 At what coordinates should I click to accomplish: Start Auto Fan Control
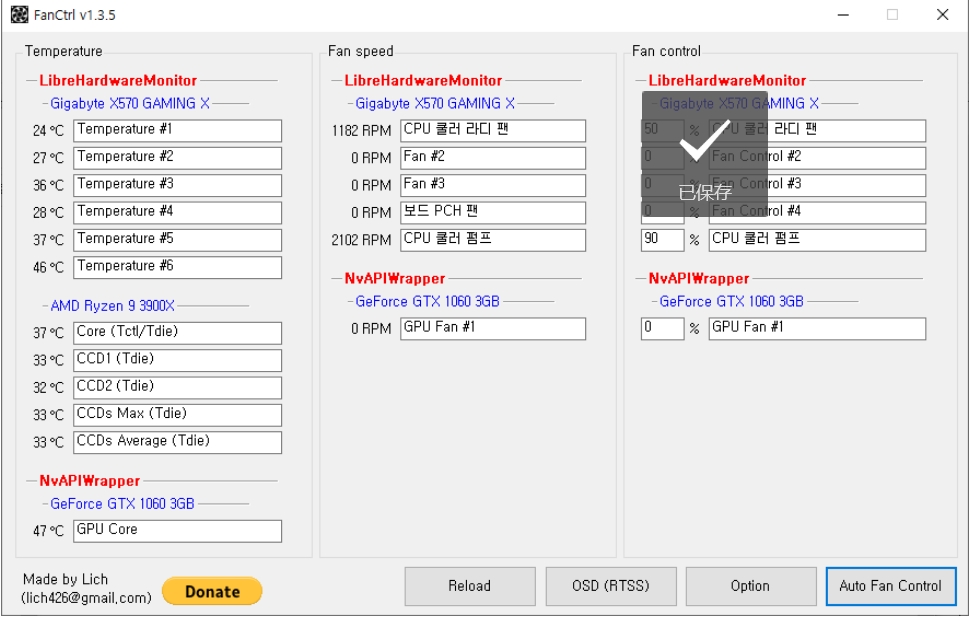(891, 586)
